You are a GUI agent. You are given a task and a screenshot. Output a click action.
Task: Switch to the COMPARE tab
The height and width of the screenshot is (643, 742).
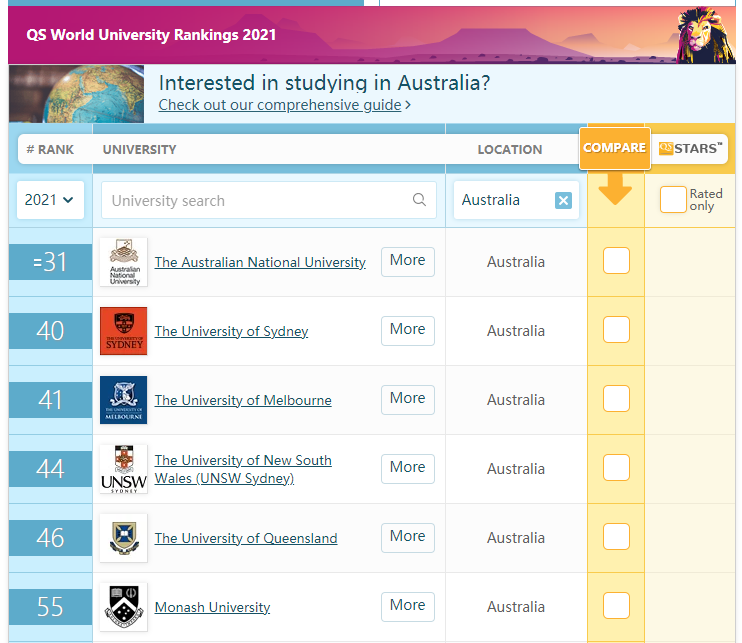click(x=615, y=148)
